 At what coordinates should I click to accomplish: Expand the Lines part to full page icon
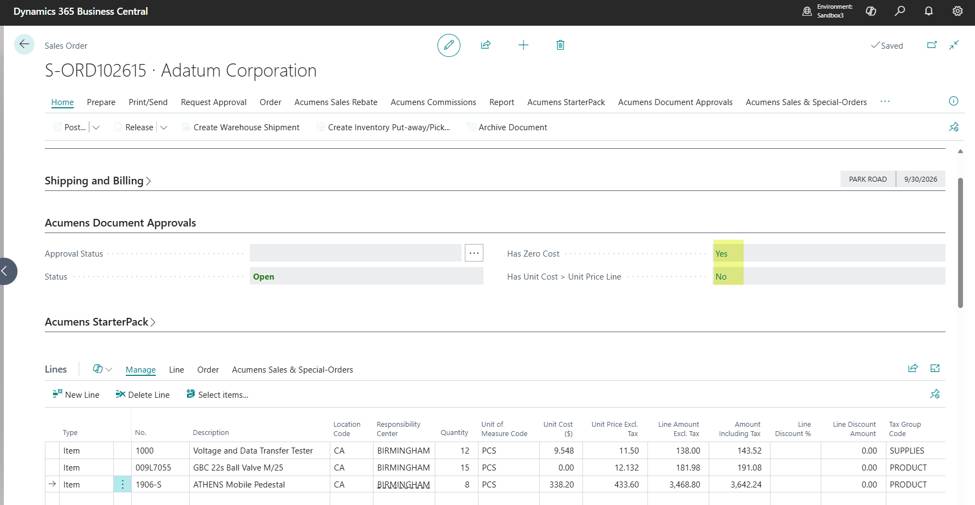click(935, 368)
